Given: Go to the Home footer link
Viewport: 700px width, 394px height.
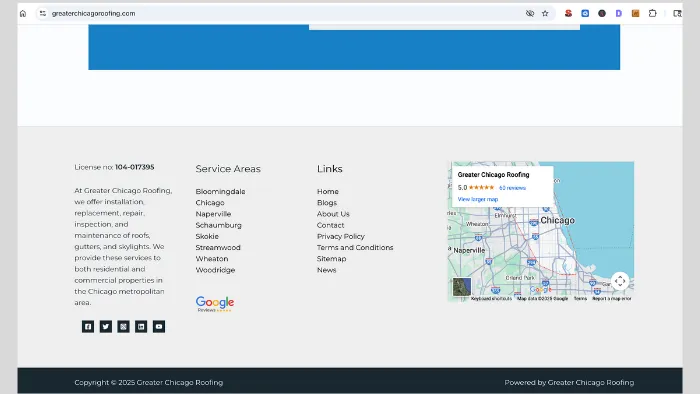Looking at the screenshot, I should 328,191.
